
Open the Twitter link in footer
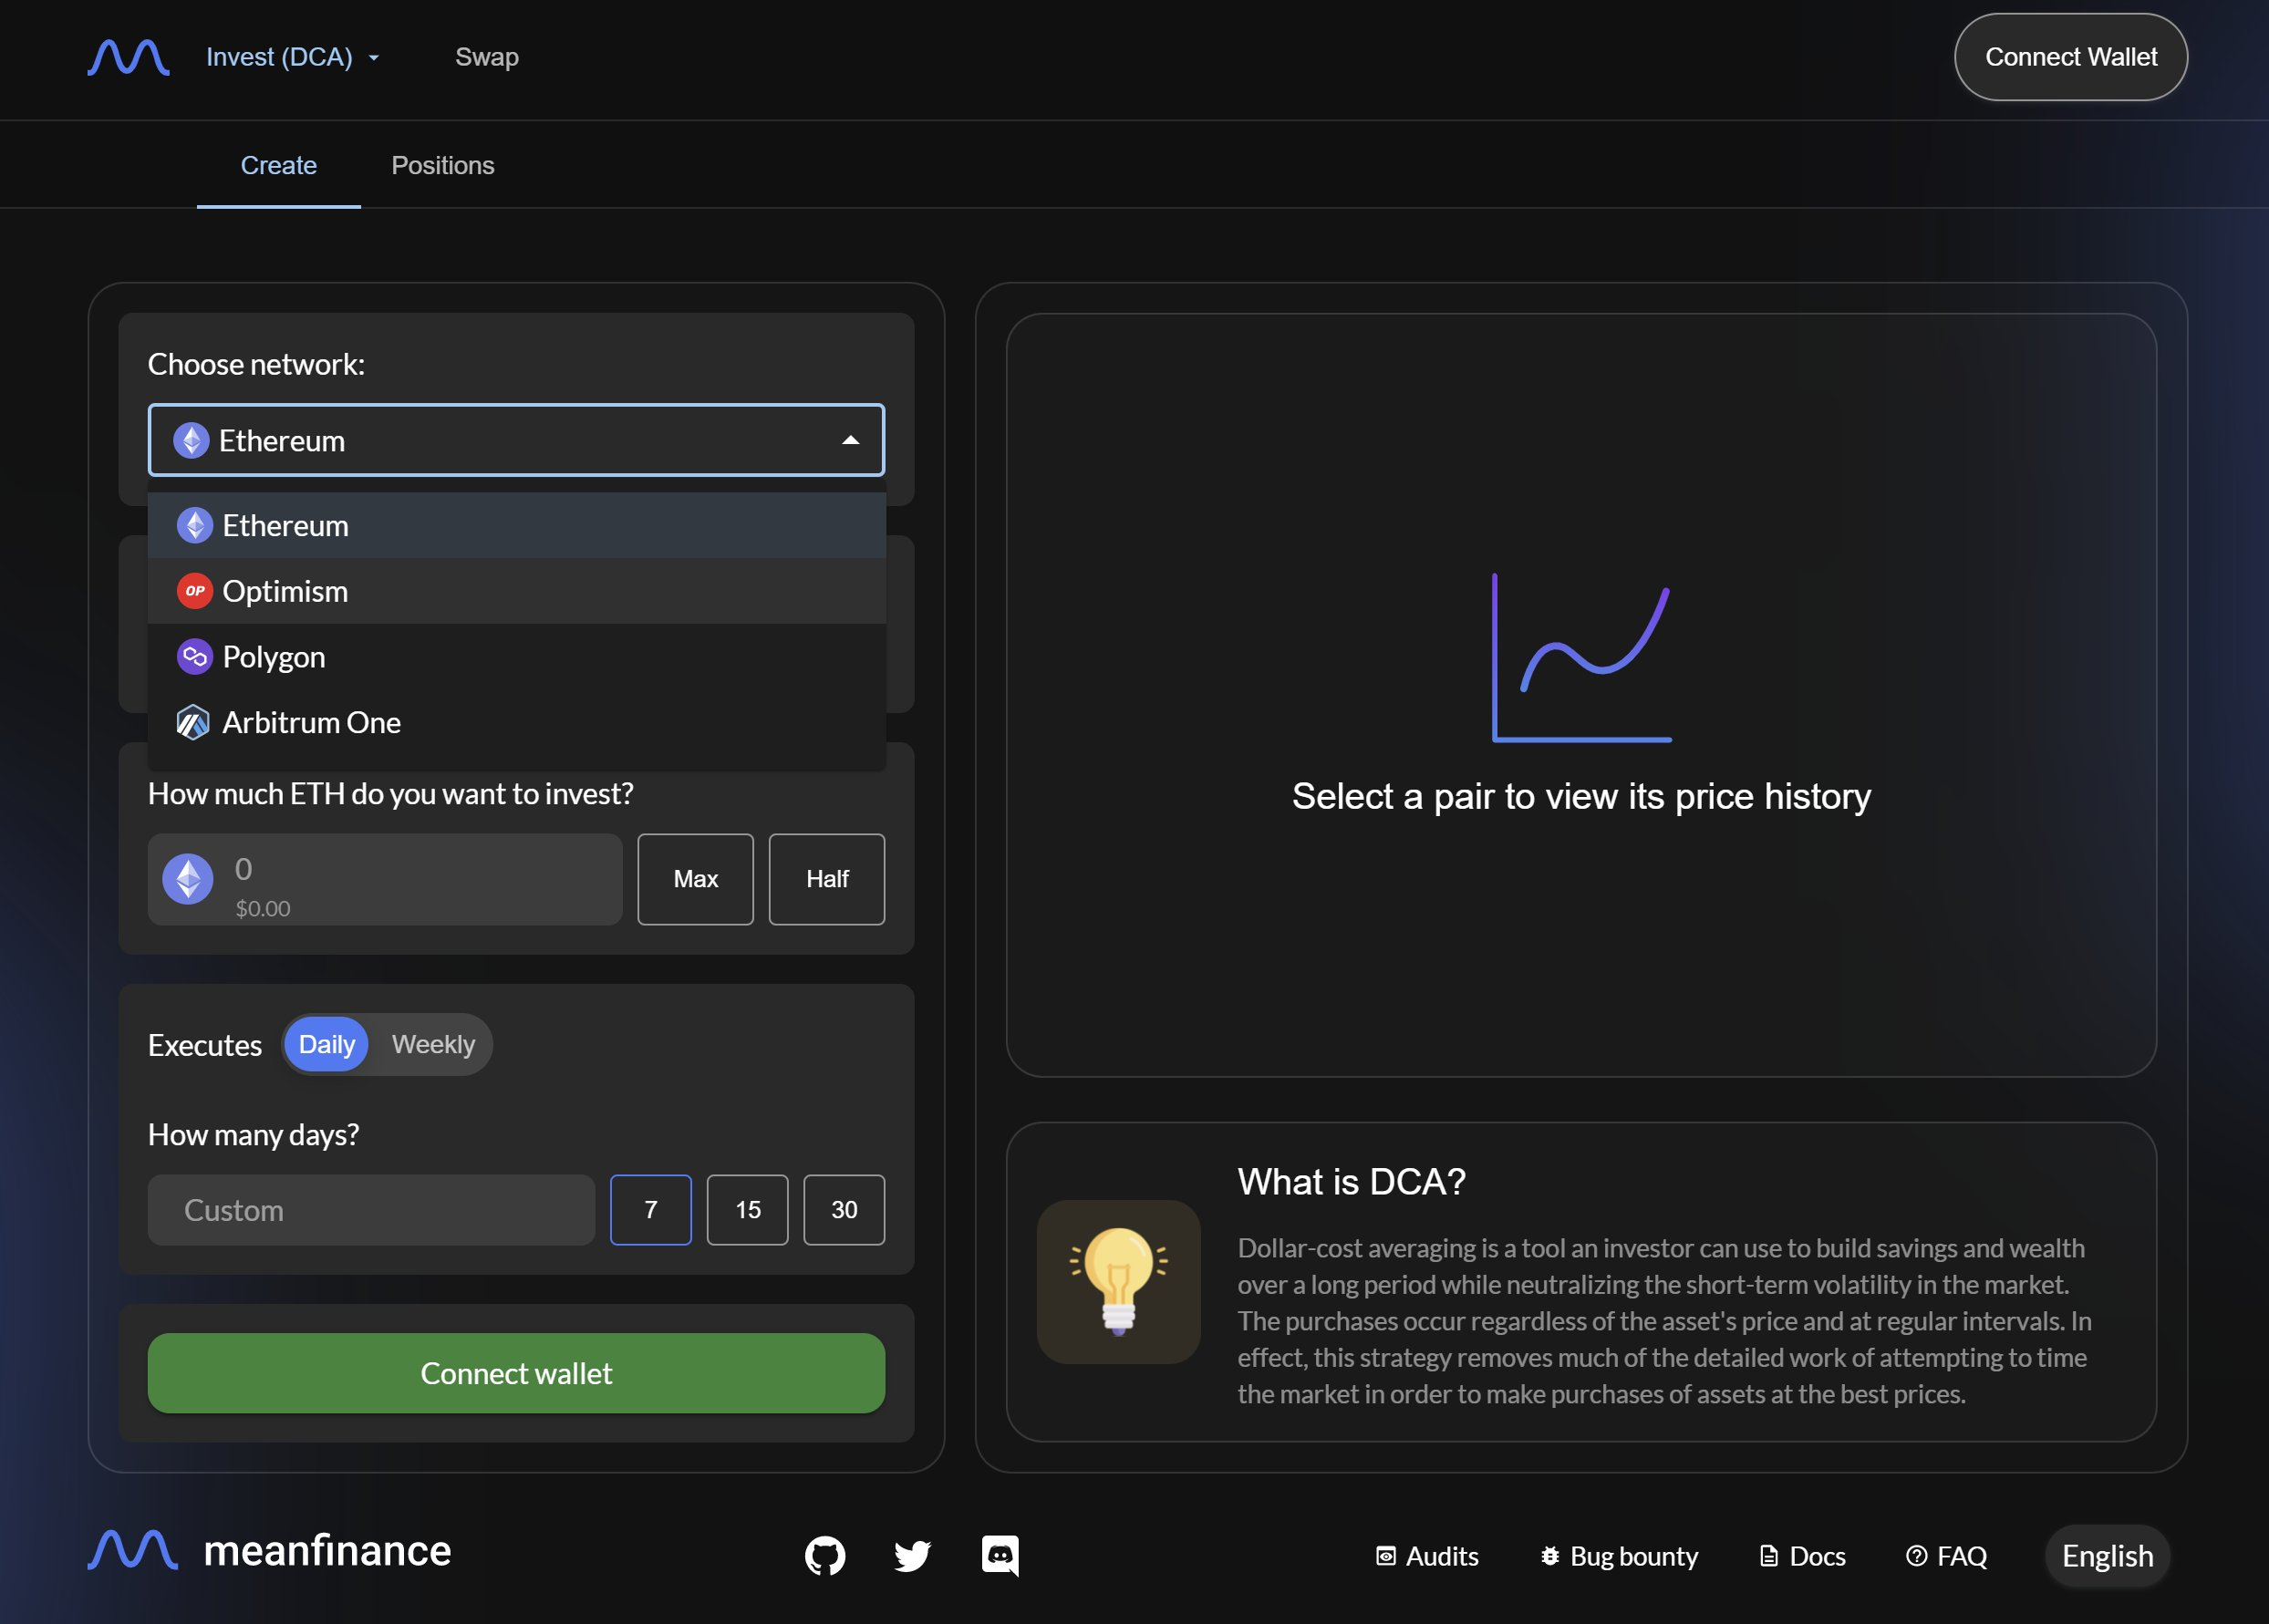coord(912,1556)
